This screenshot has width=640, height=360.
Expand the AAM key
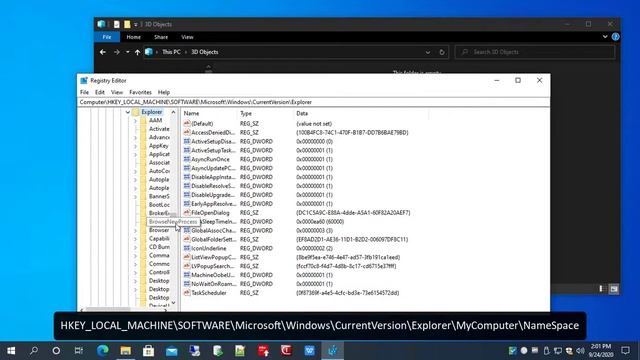(x=135, y=120)
